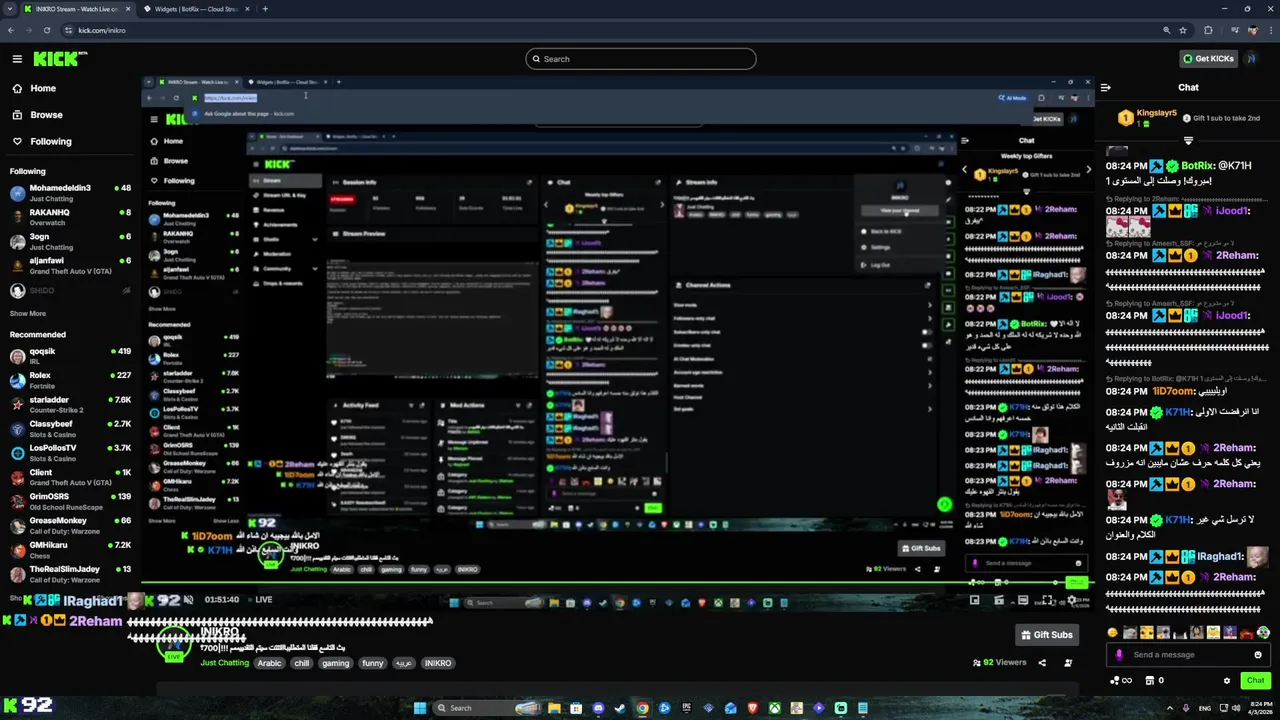The height and width of the screenshot is (720, 1280).
Task: Click the stream player settings gear
Action: pyautogui.click(x=1072, y=600)
